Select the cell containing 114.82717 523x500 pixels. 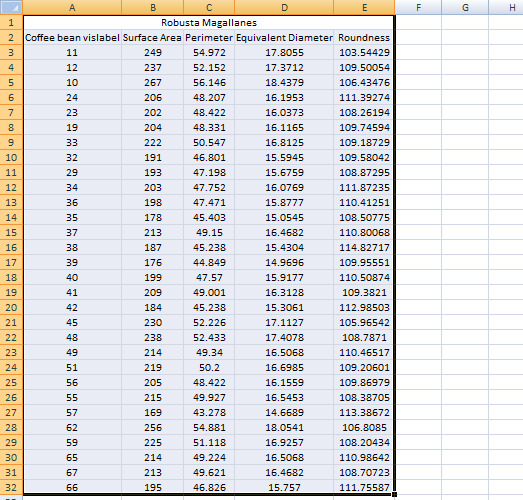364,247
